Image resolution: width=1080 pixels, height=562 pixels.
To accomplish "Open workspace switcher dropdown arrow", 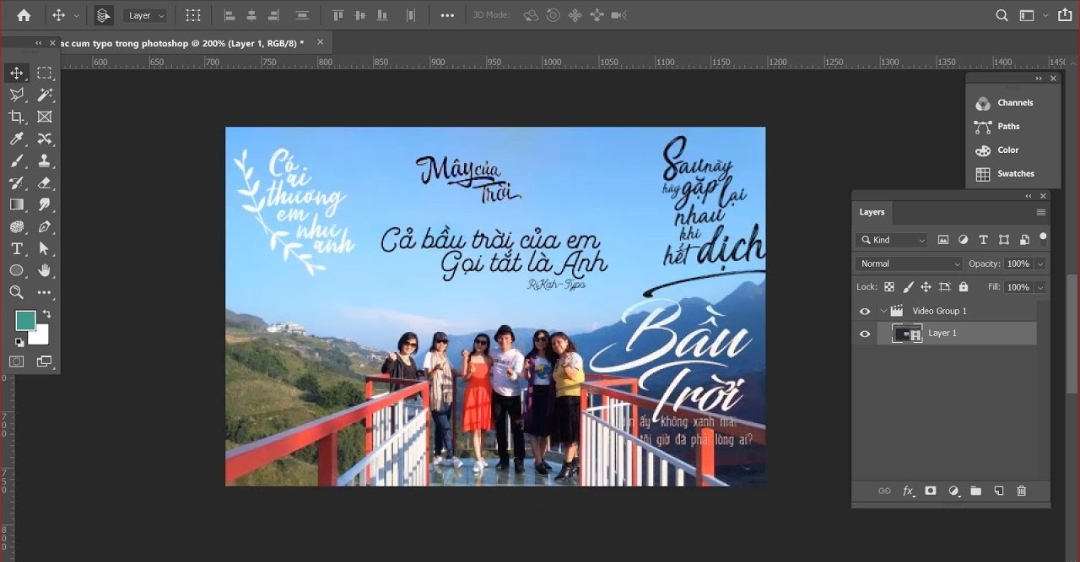I will pyautogui.click(x=1046, y=15).
